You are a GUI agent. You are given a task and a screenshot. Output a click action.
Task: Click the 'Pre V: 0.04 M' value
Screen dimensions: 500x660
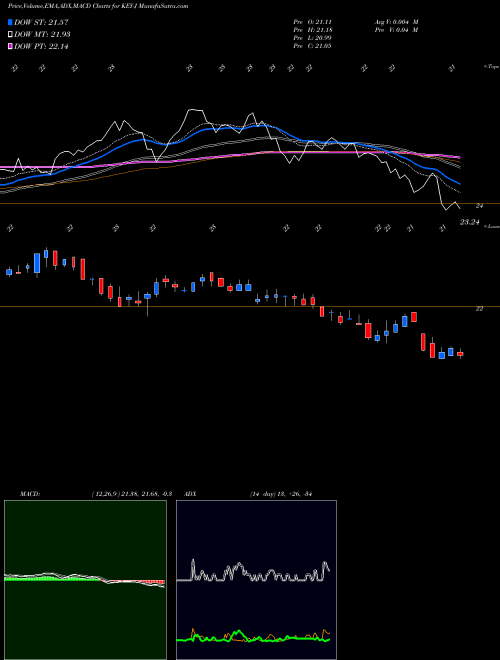(396, 30)
